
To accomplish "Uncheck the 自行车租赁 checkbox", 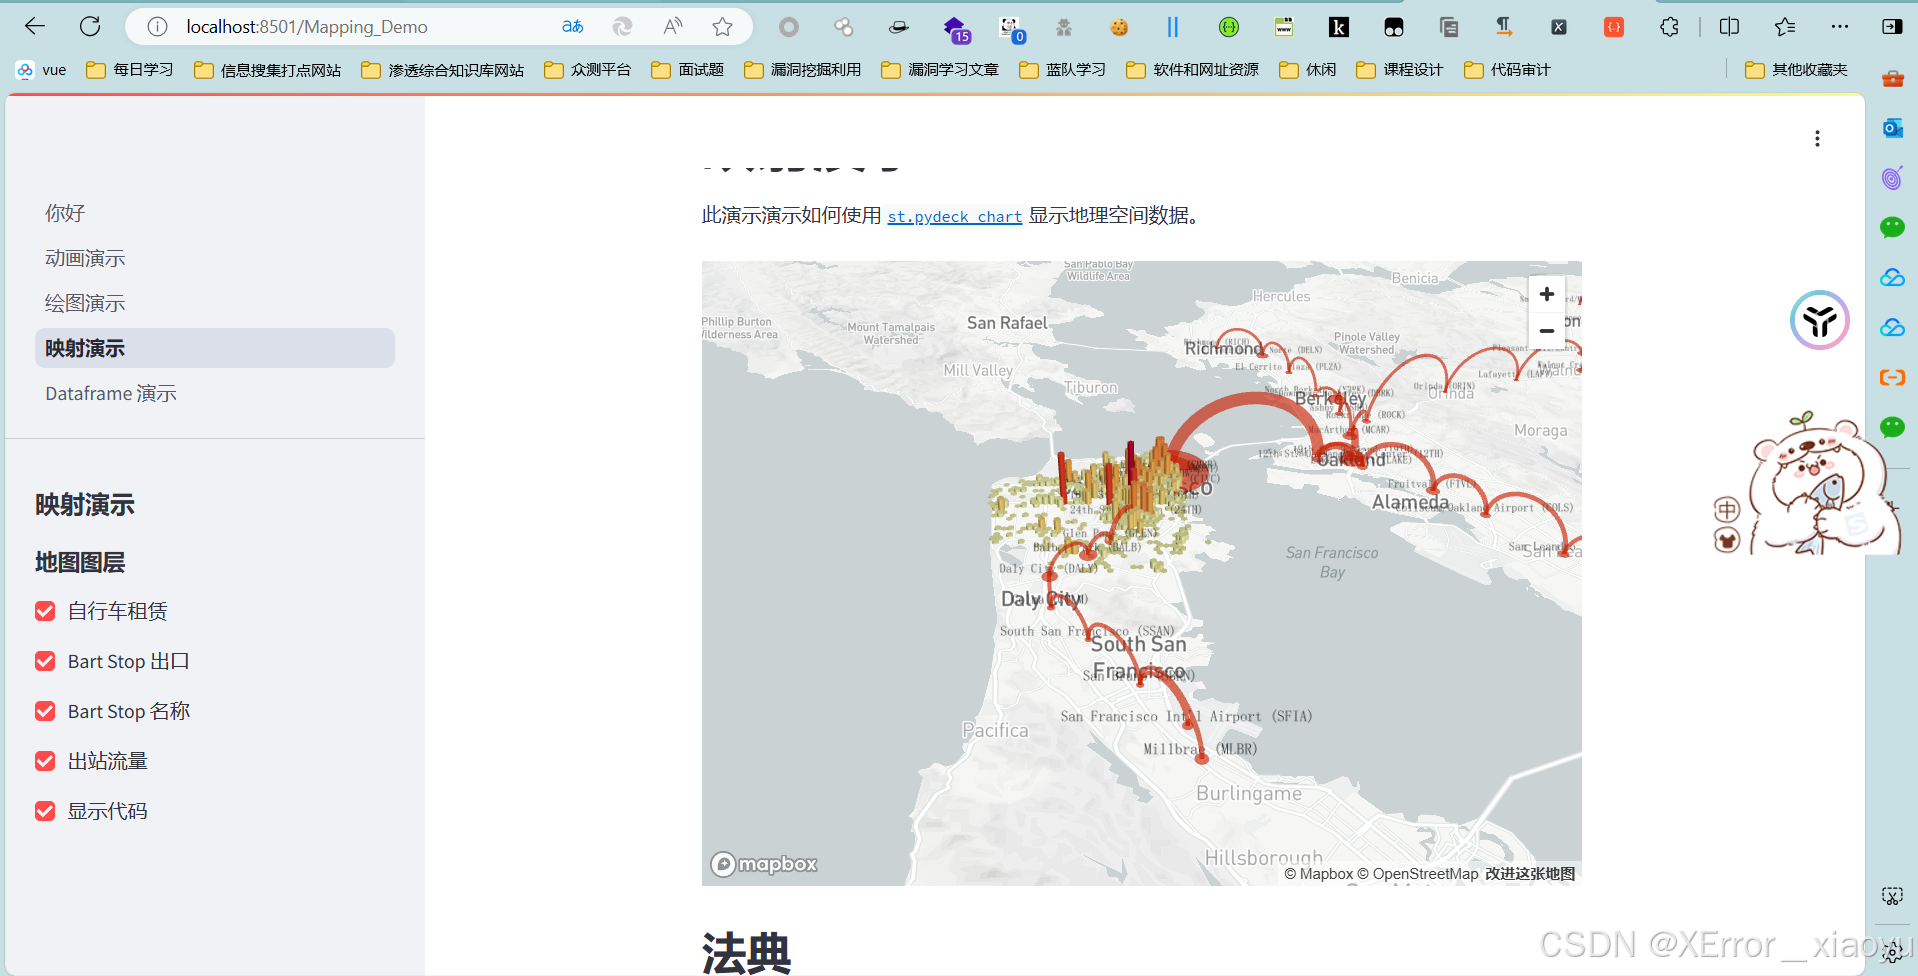I will pyautogui.click(x=44, y=611).
